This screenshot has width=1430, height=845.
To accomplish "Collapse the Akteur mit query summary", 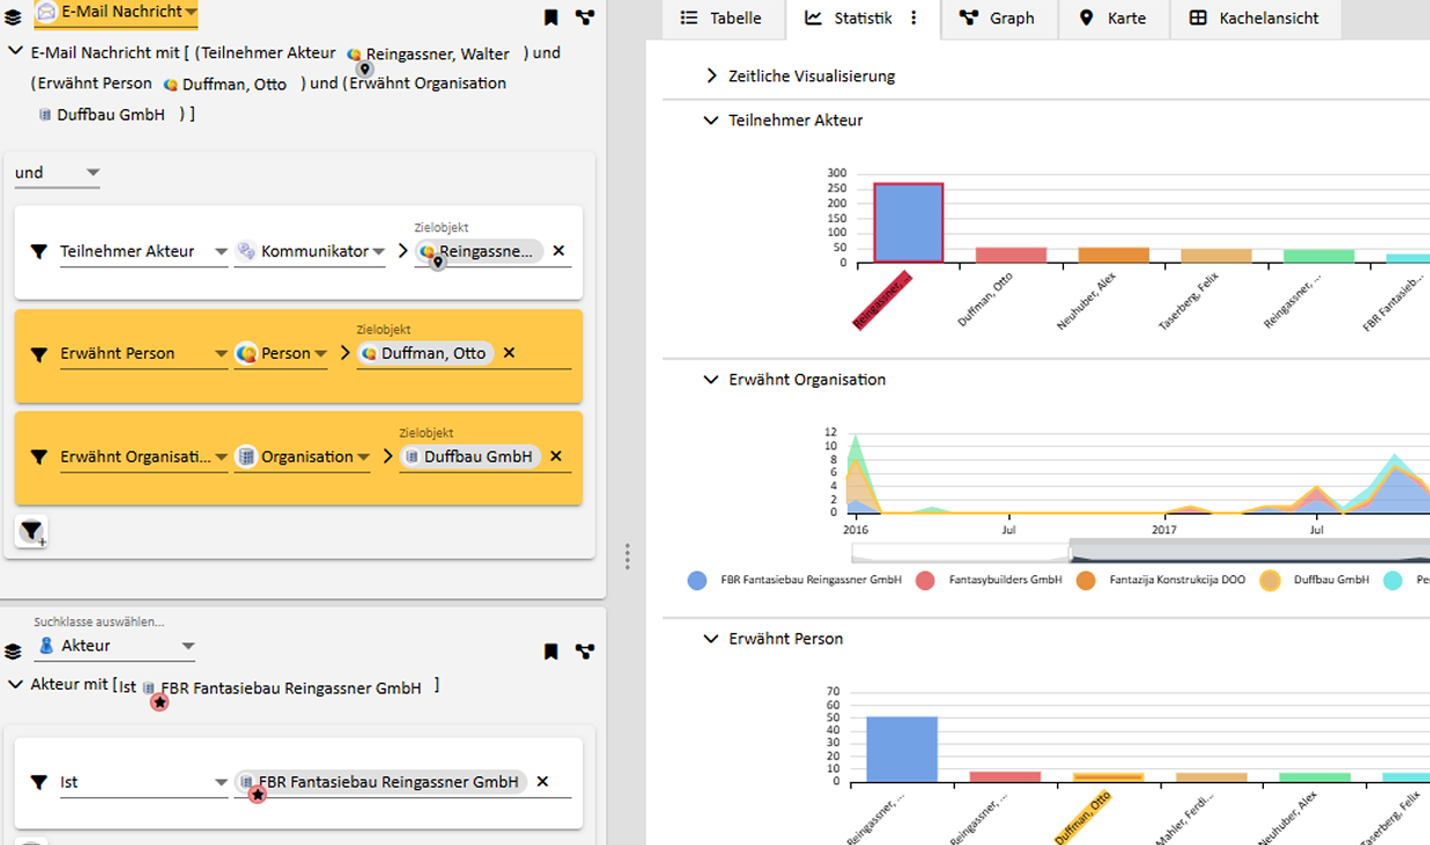I will point(15,684).
